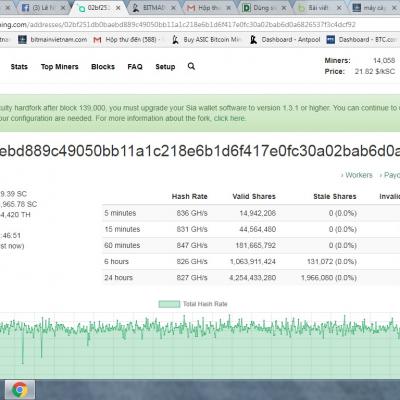Close the Facebook Lê N tab
This screenshot has height=400, width=400.
tap(62, 8)
